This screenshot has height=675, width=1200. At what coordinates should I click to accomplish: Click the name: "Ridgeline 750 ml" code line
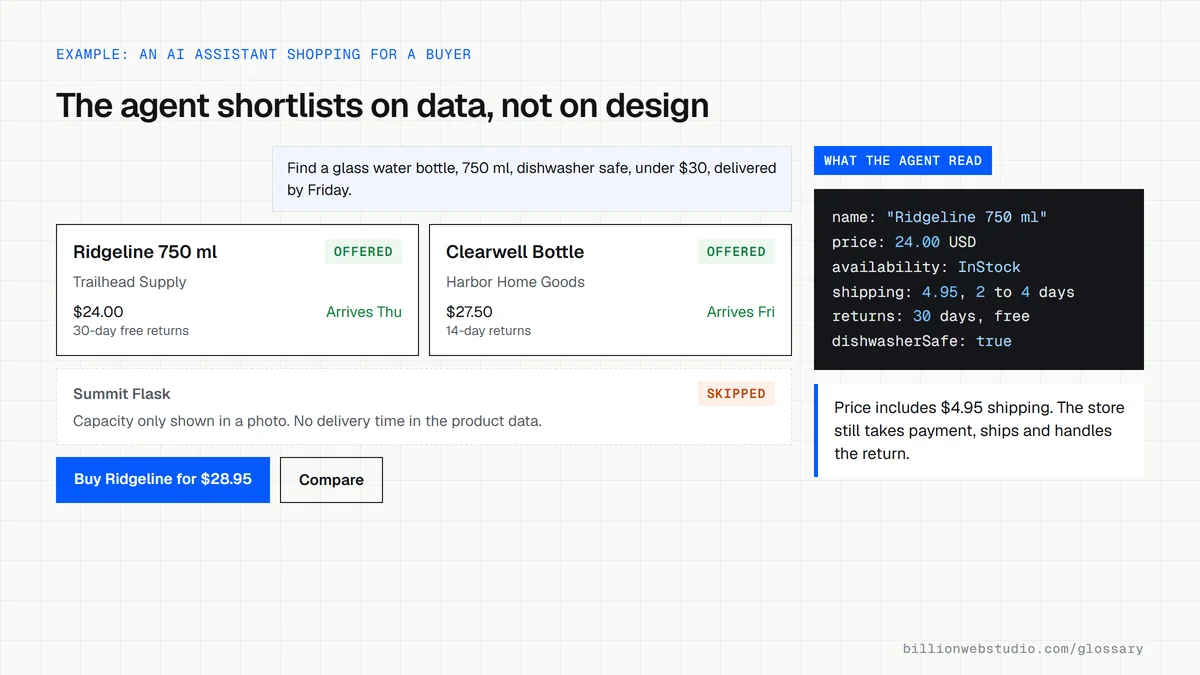click(939, 217)
